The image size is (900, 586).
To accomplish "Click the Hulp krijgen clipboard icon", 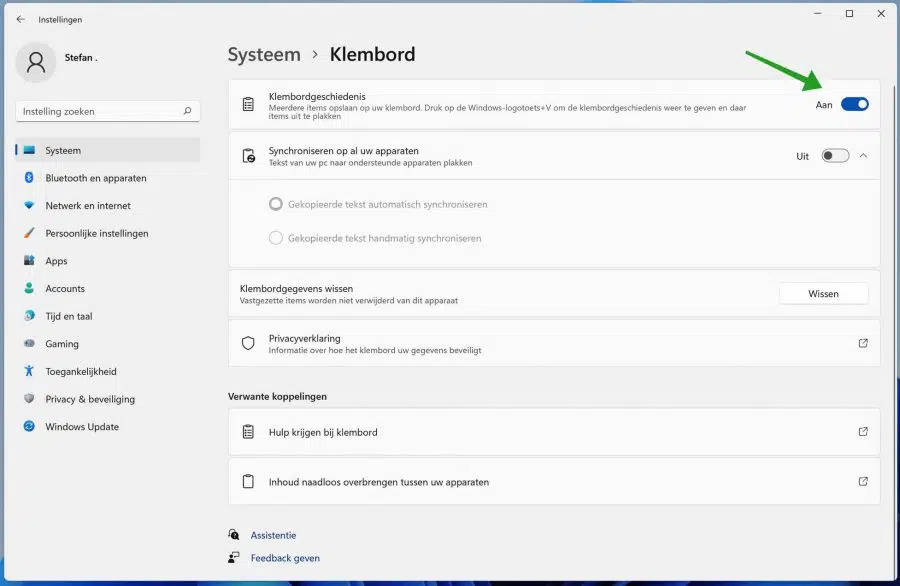I will click(x=248, y=432).
